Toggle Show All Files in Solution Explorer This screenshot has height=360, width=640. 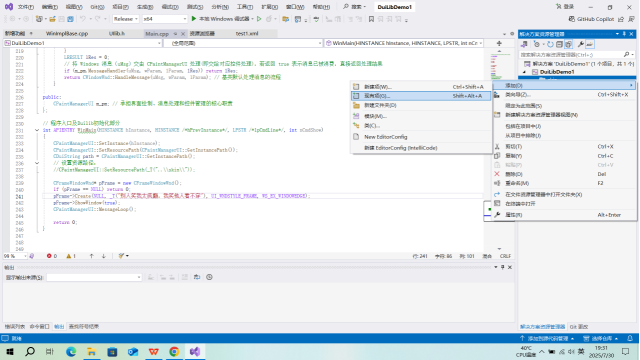(568, 44)
